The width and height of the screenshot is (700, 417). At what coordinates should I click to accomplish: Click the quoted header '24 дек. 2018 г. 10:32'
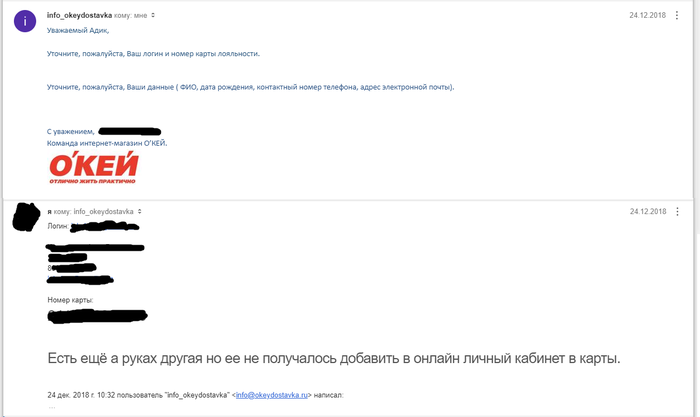pyautogui.click(x=88, y=396)
